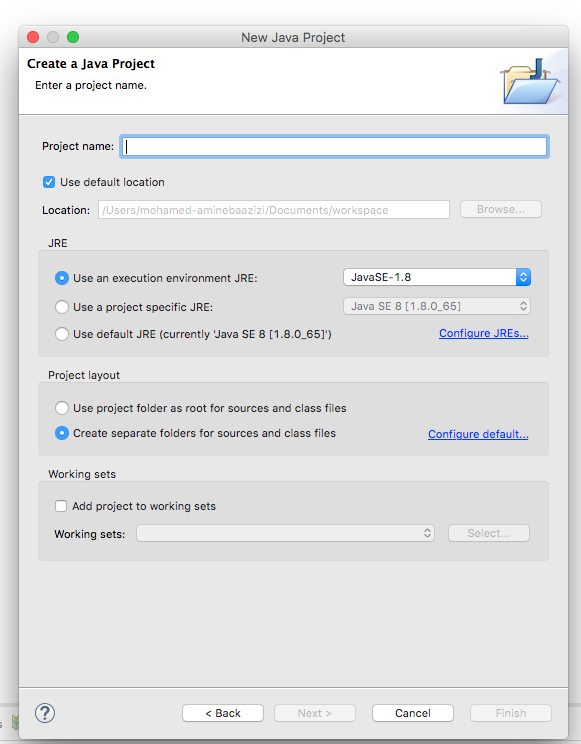Viewport: 581px width, 744px height.
Task: Open the JavaSE-1.8 execution environment dropdown
Action: (x=437, y=277)
